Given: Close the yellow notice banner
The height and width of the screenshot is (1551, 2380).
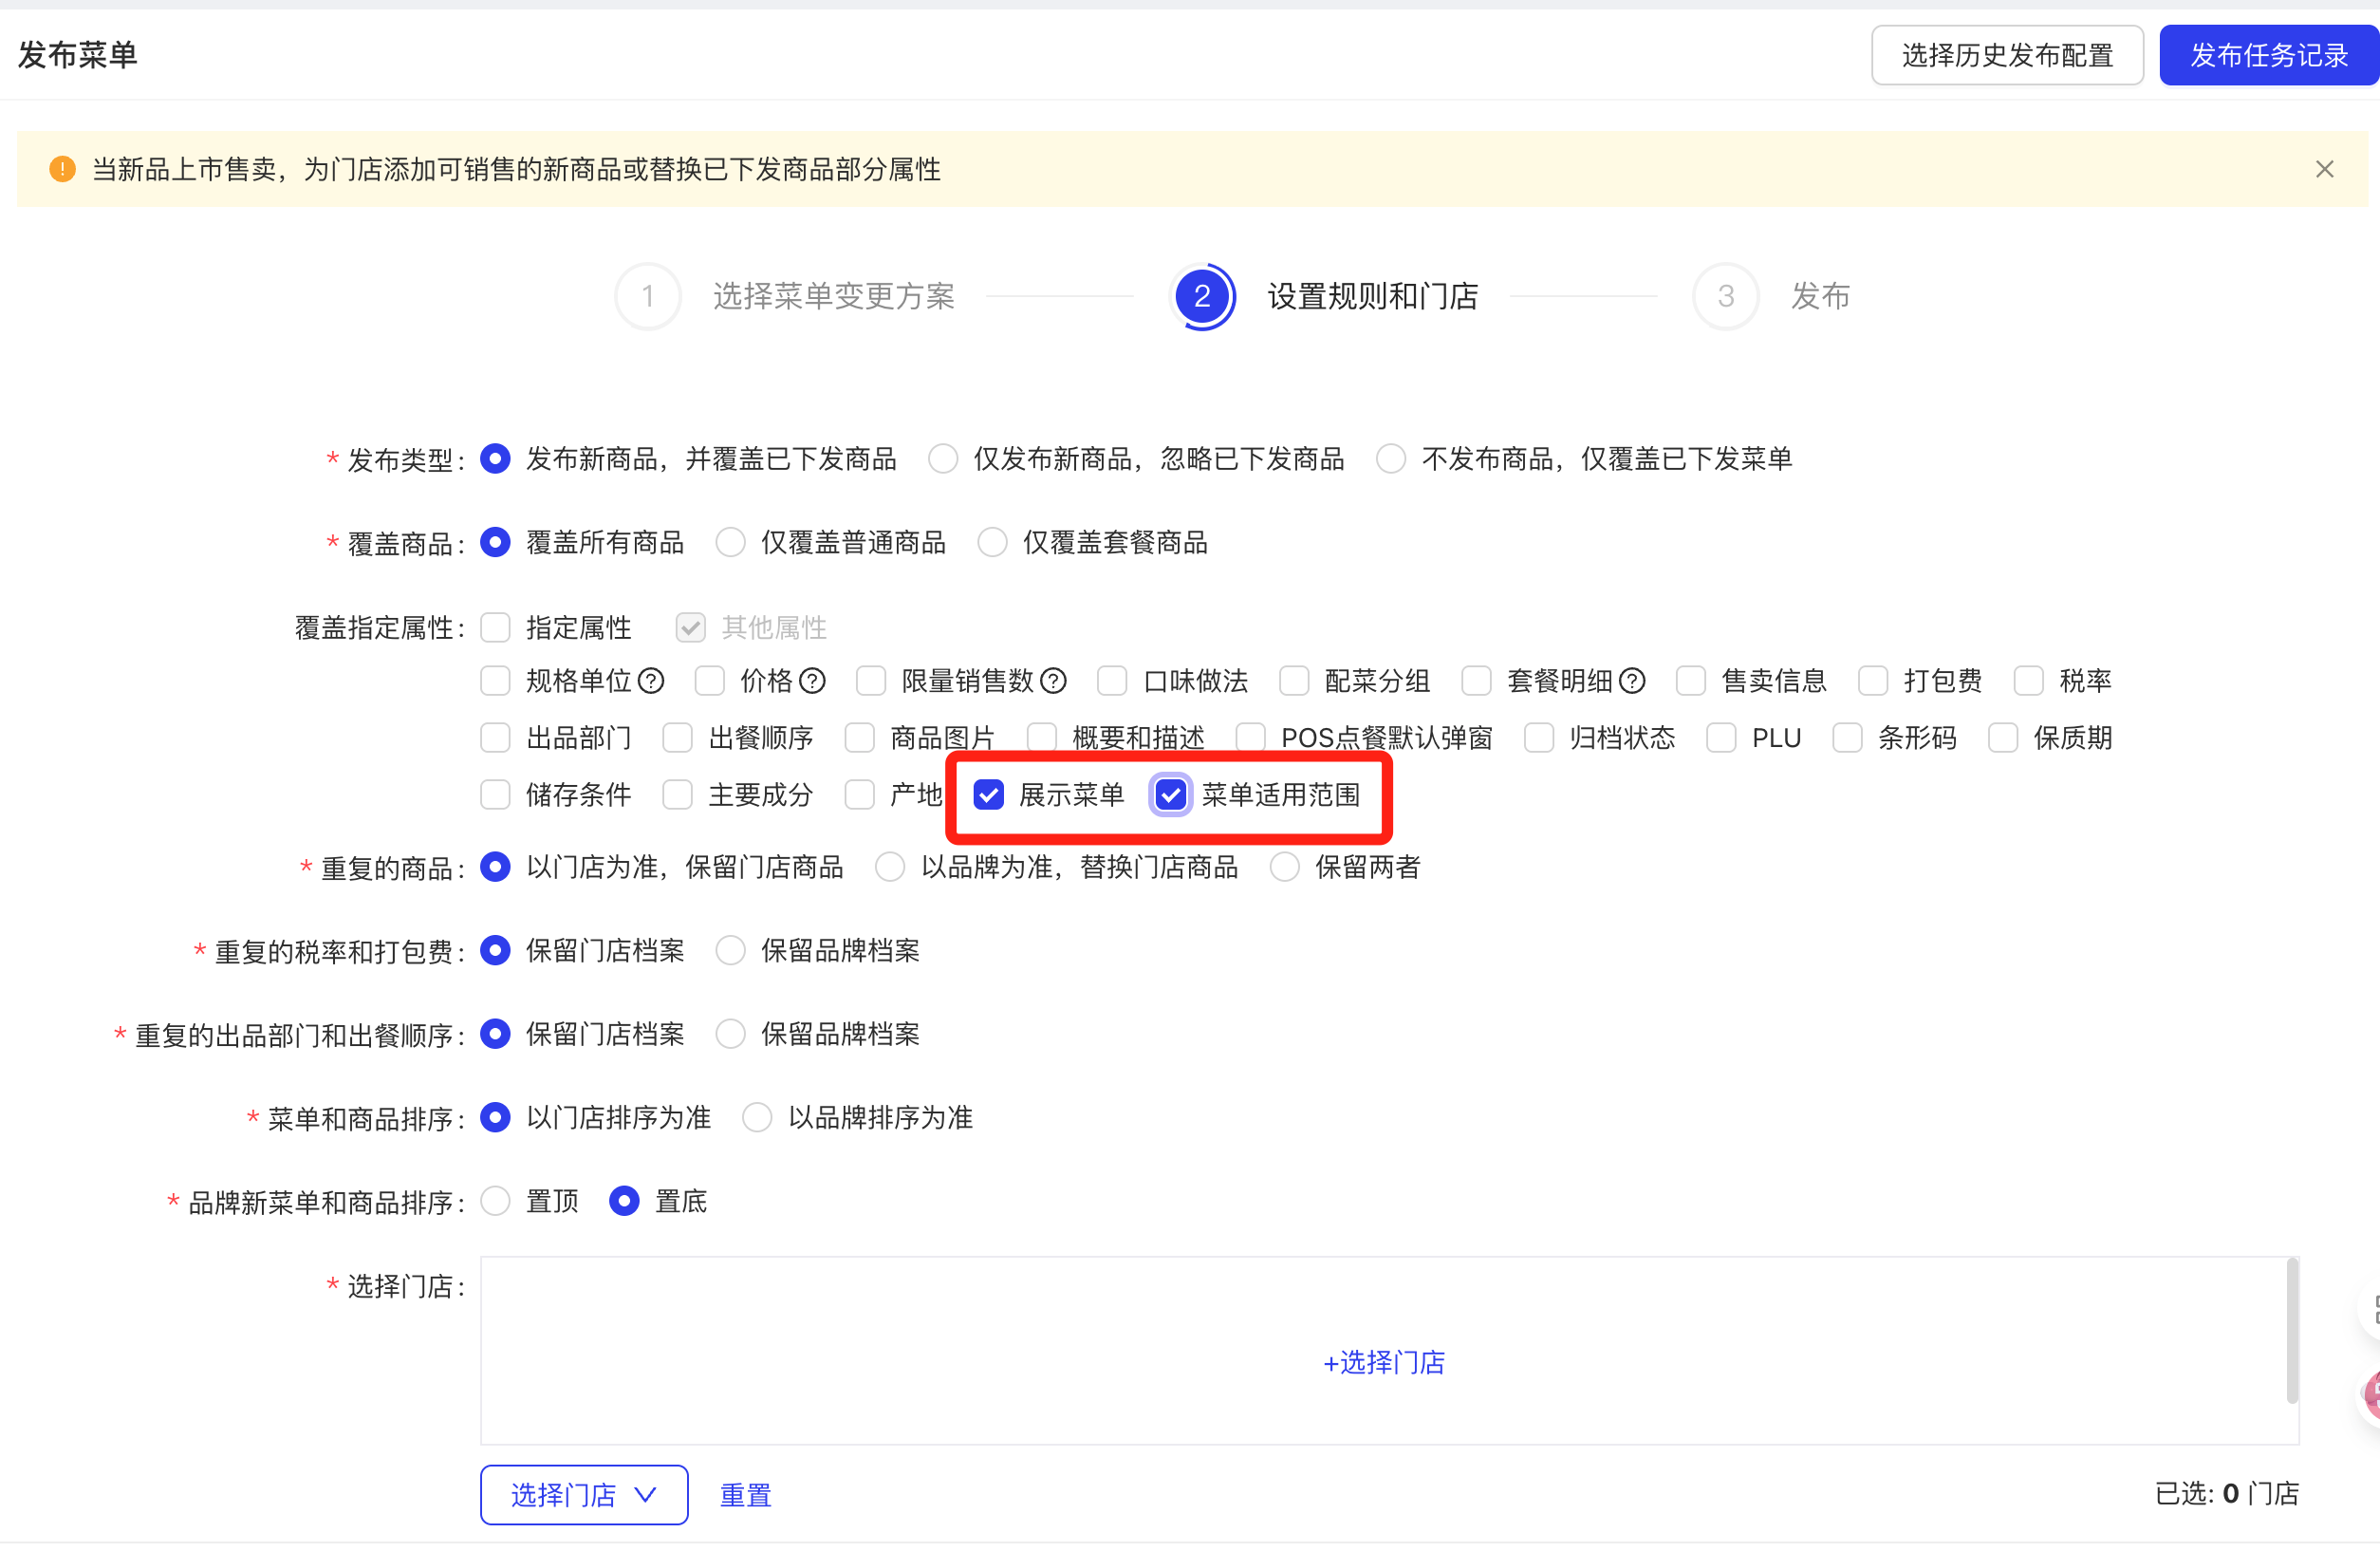Looking at the screenshot, I should click(x=2324, y=170).
